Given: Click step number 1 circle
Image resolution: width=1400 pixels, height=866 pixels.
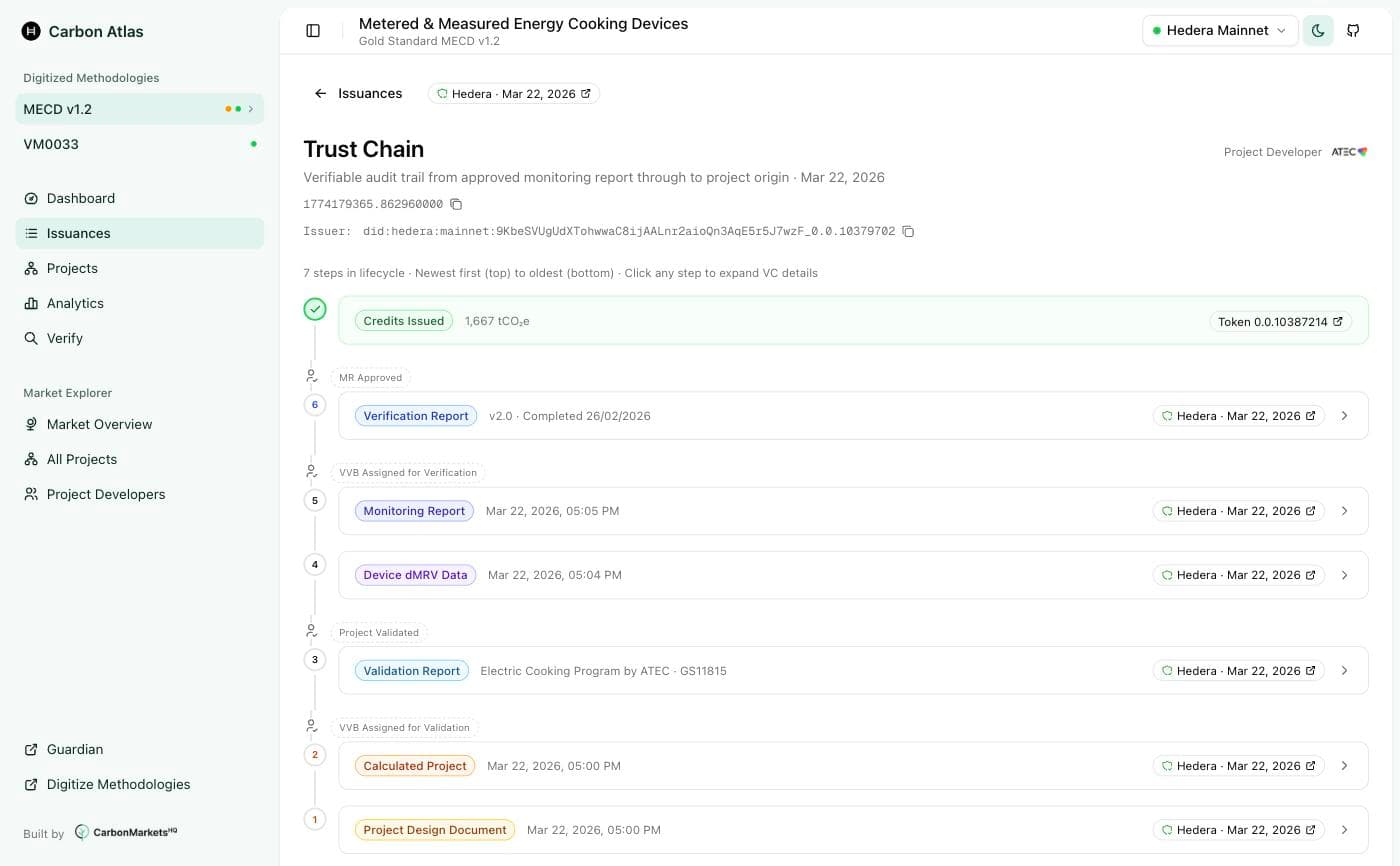Looking at the screenshot, I should [x=315, y=819].
